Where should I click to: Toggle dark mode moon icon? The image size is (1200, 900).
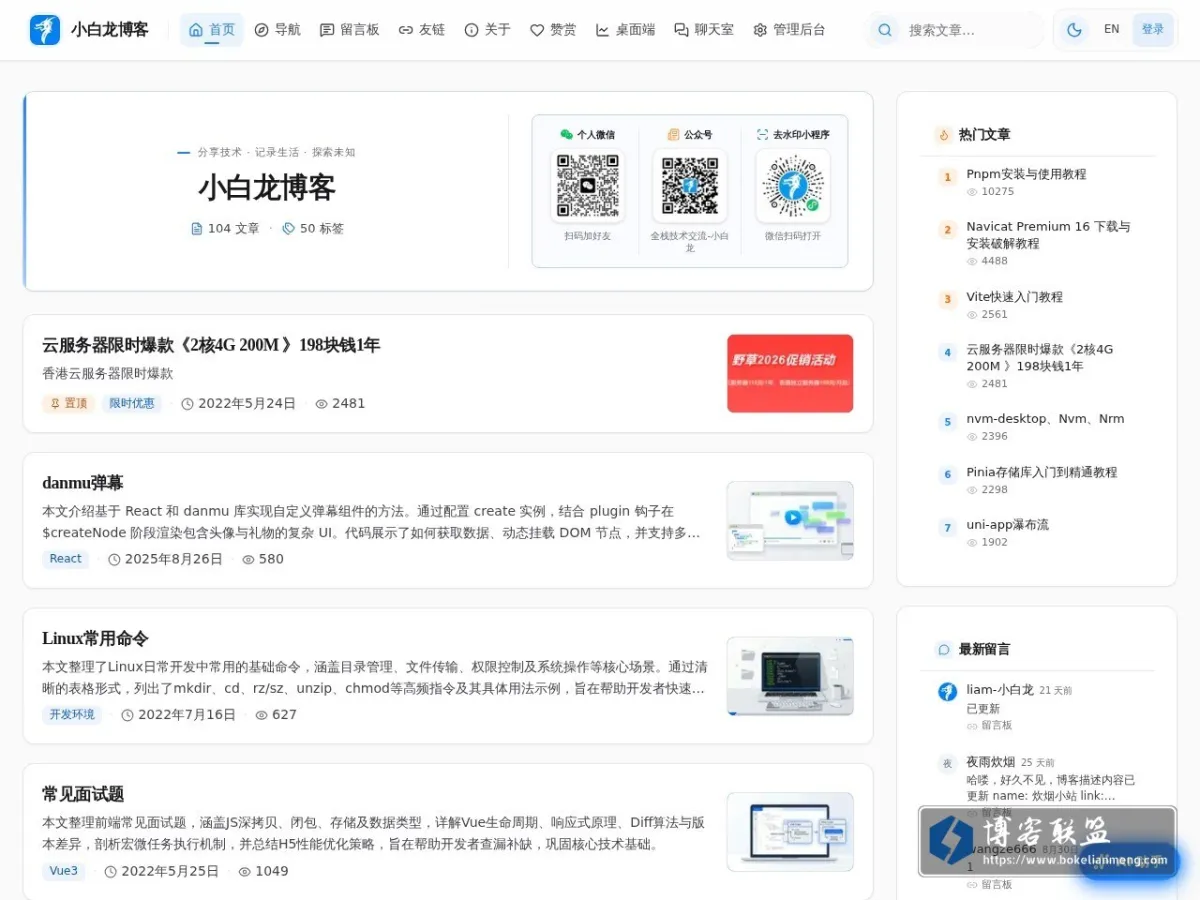point(1074,30)
